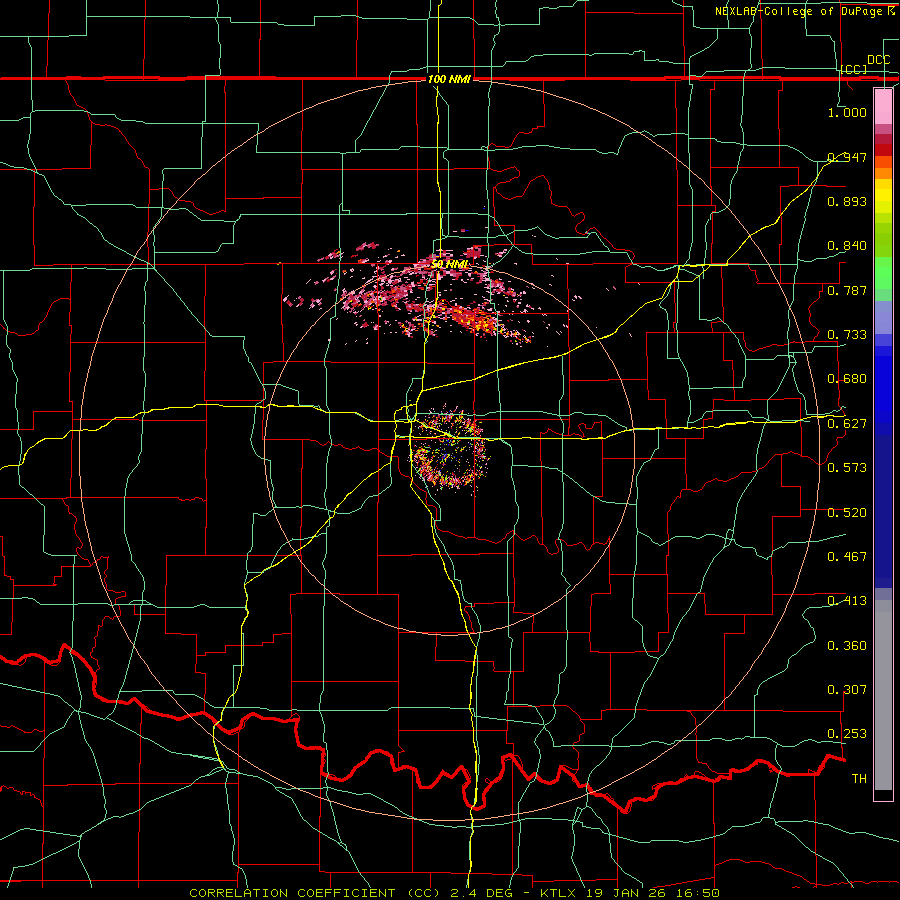This screenshot has height=900, width=900.
Task: Click the 0.893 scale value
Action: (x=847, y=201)
